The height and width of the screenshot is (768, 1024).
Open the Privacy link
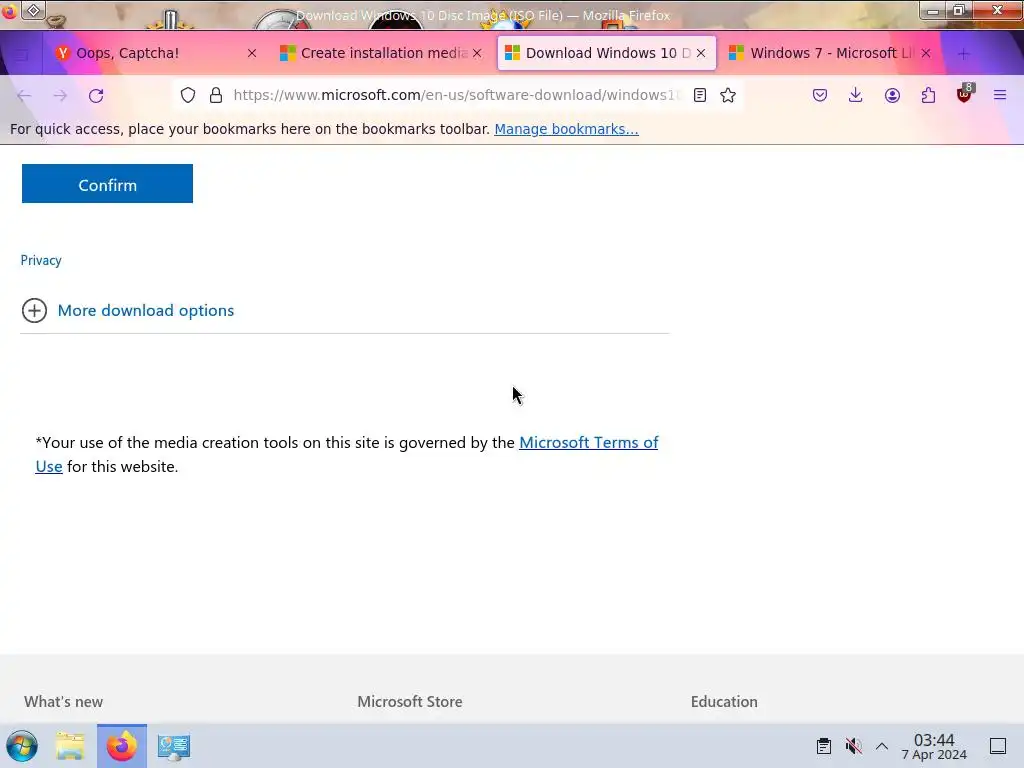pos(41,260)
